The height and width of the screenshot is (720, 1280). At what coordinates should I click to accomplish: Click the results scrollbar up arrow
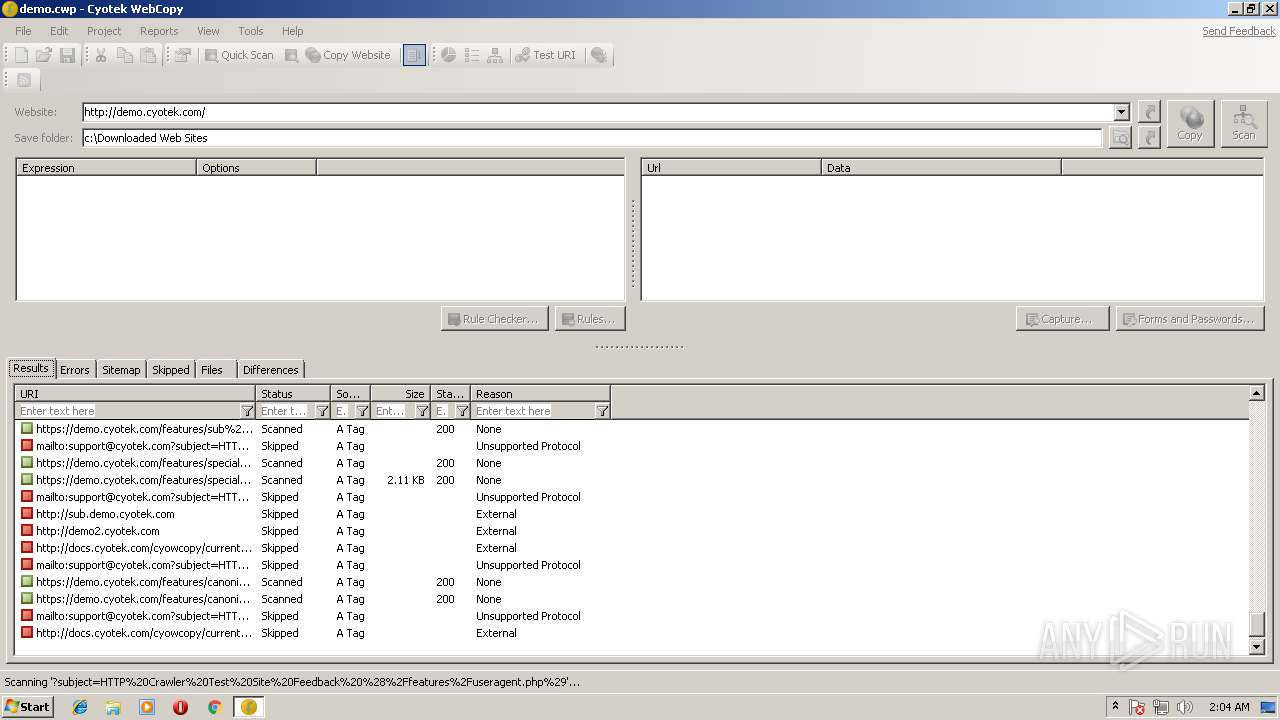coord(1257,393)
